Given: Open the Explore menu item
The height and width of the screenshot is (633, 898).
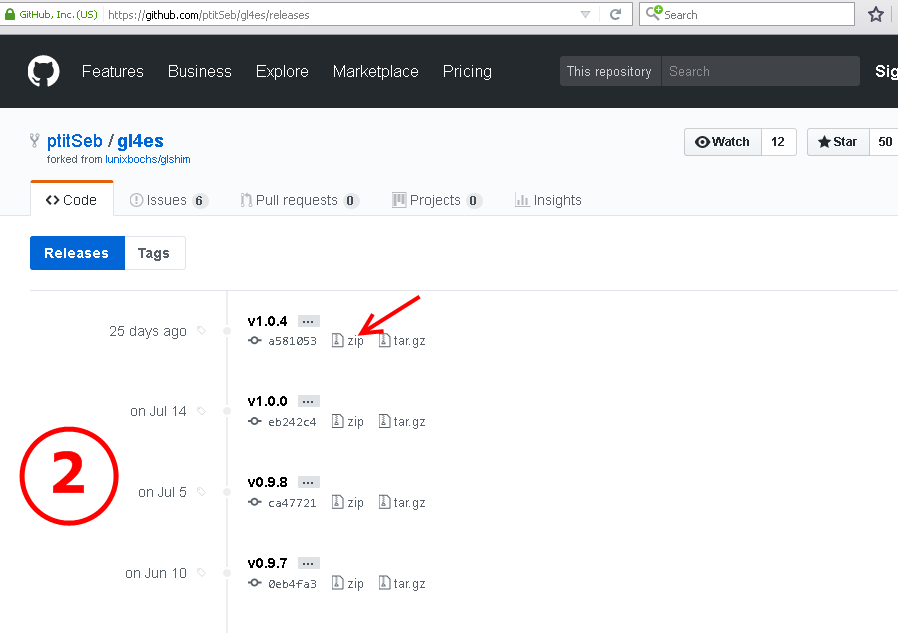Looking at the screenshot, I should tap(282, 71).
